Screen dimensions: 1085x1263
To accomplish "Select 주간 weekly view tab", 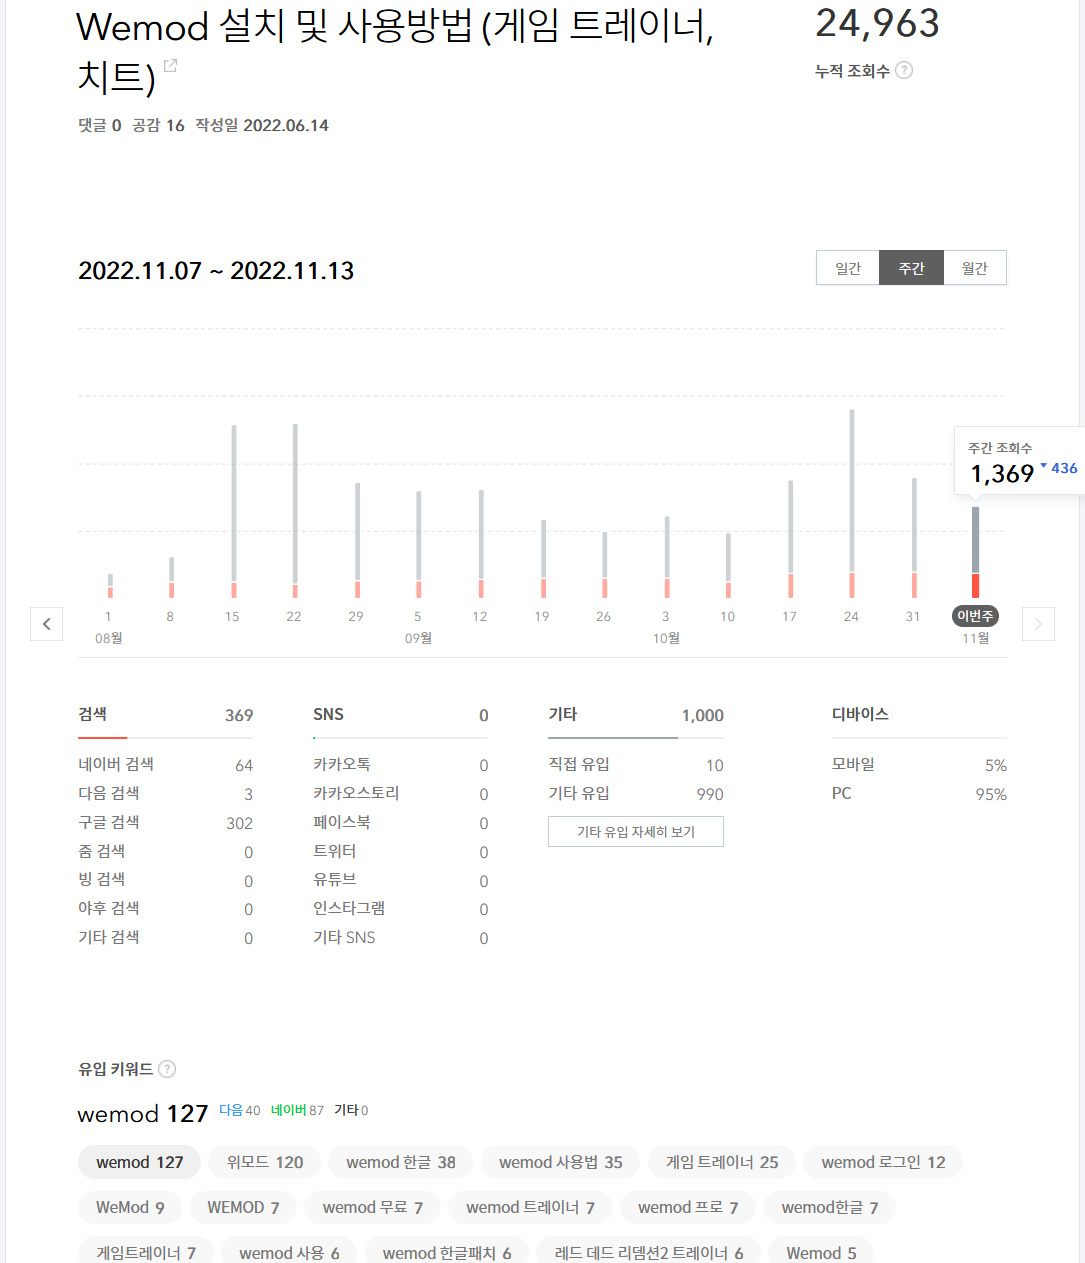I will tap(911, 268).
